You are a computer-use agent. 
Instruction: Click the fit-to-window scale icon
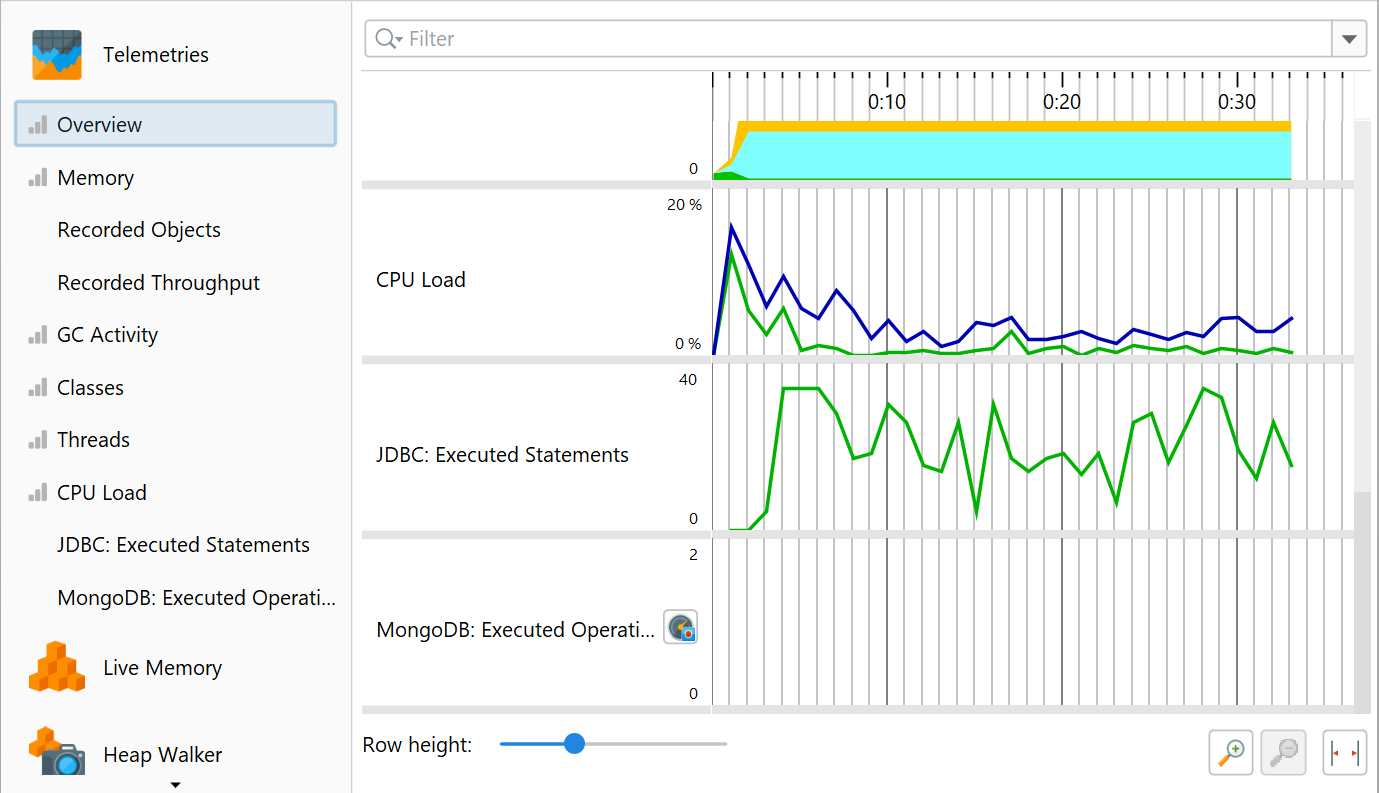1344,752
